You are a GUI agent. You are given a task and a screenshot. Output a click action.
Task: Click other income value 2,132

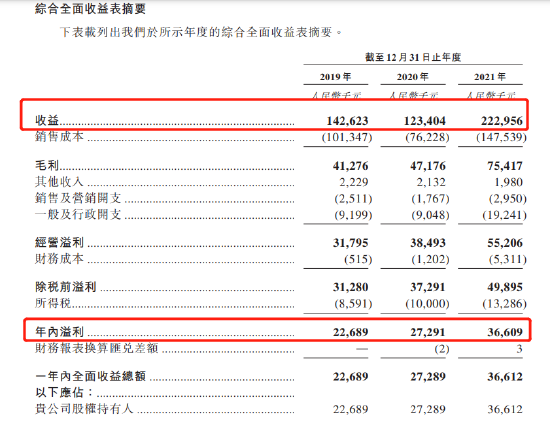431,182
